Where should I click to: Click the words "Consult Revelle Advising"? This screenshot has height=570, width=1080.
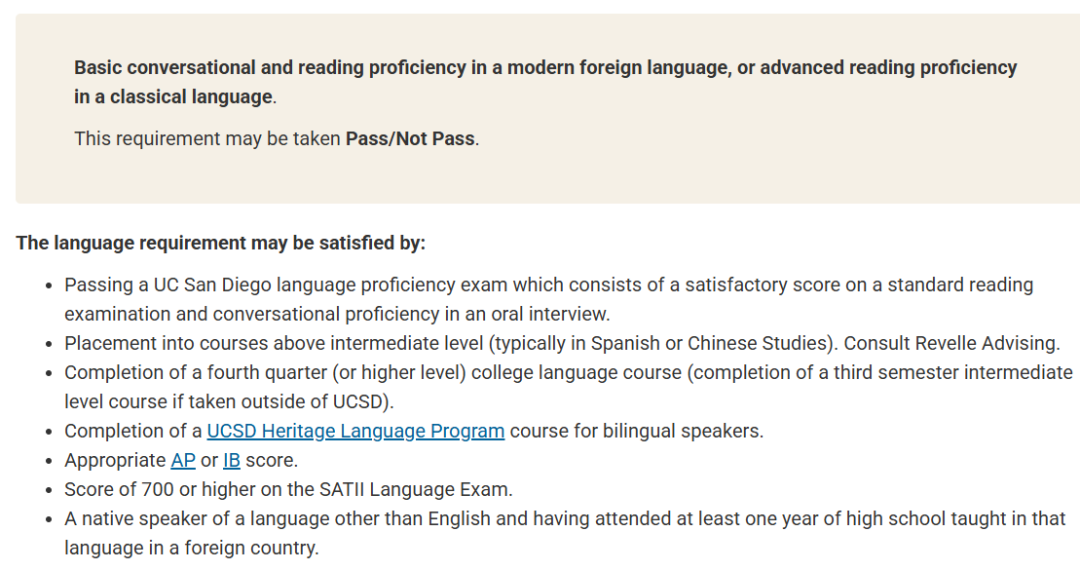coord(951,343)
